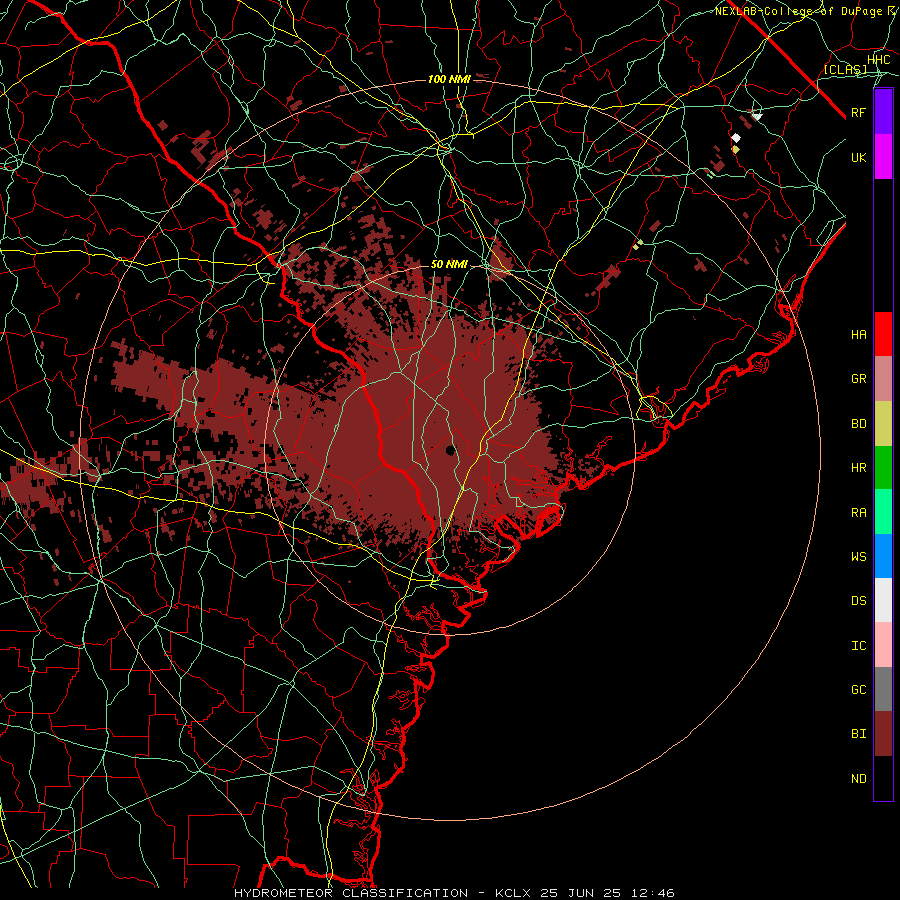The height and width of the screenshot is (900, 900).
Task: Click the 100 NMI range ring label
Action: (449, 79)
